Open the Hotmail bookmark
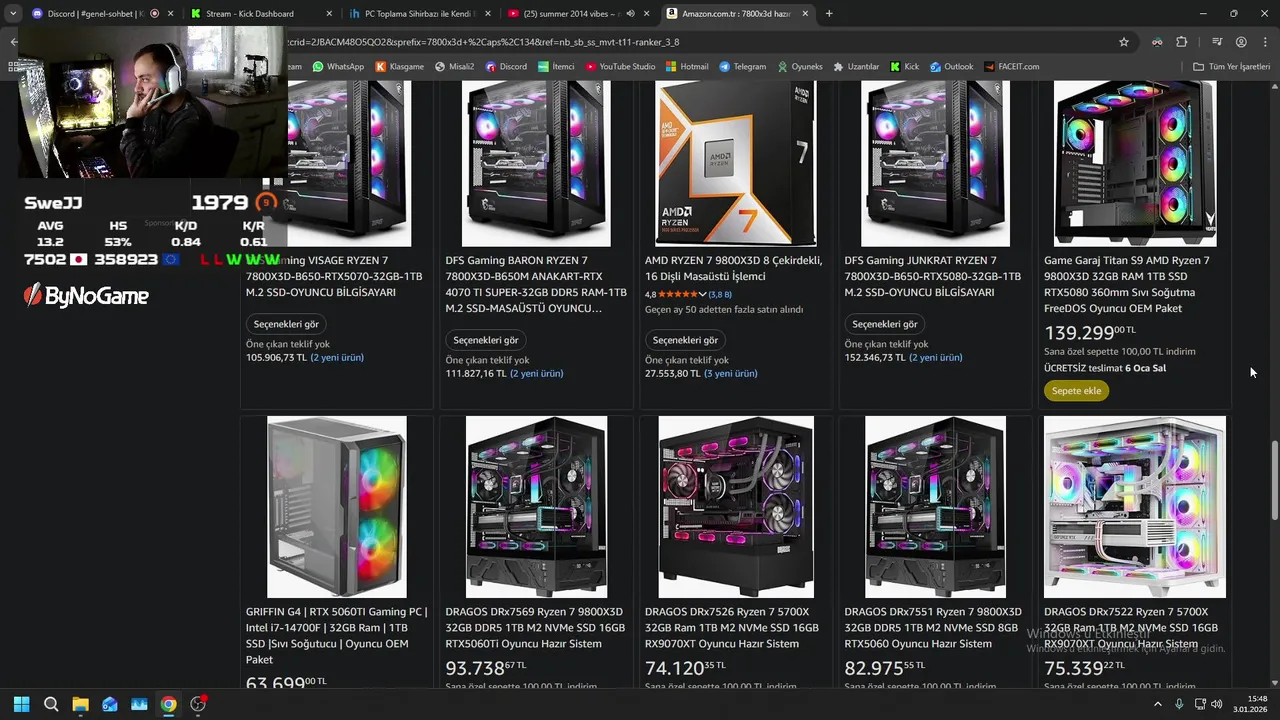 coord(687,67)
